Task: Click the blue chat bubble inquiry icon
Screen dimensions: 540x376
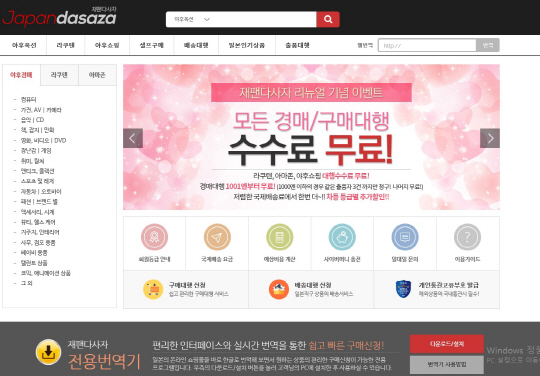Action: coord(405,237)
